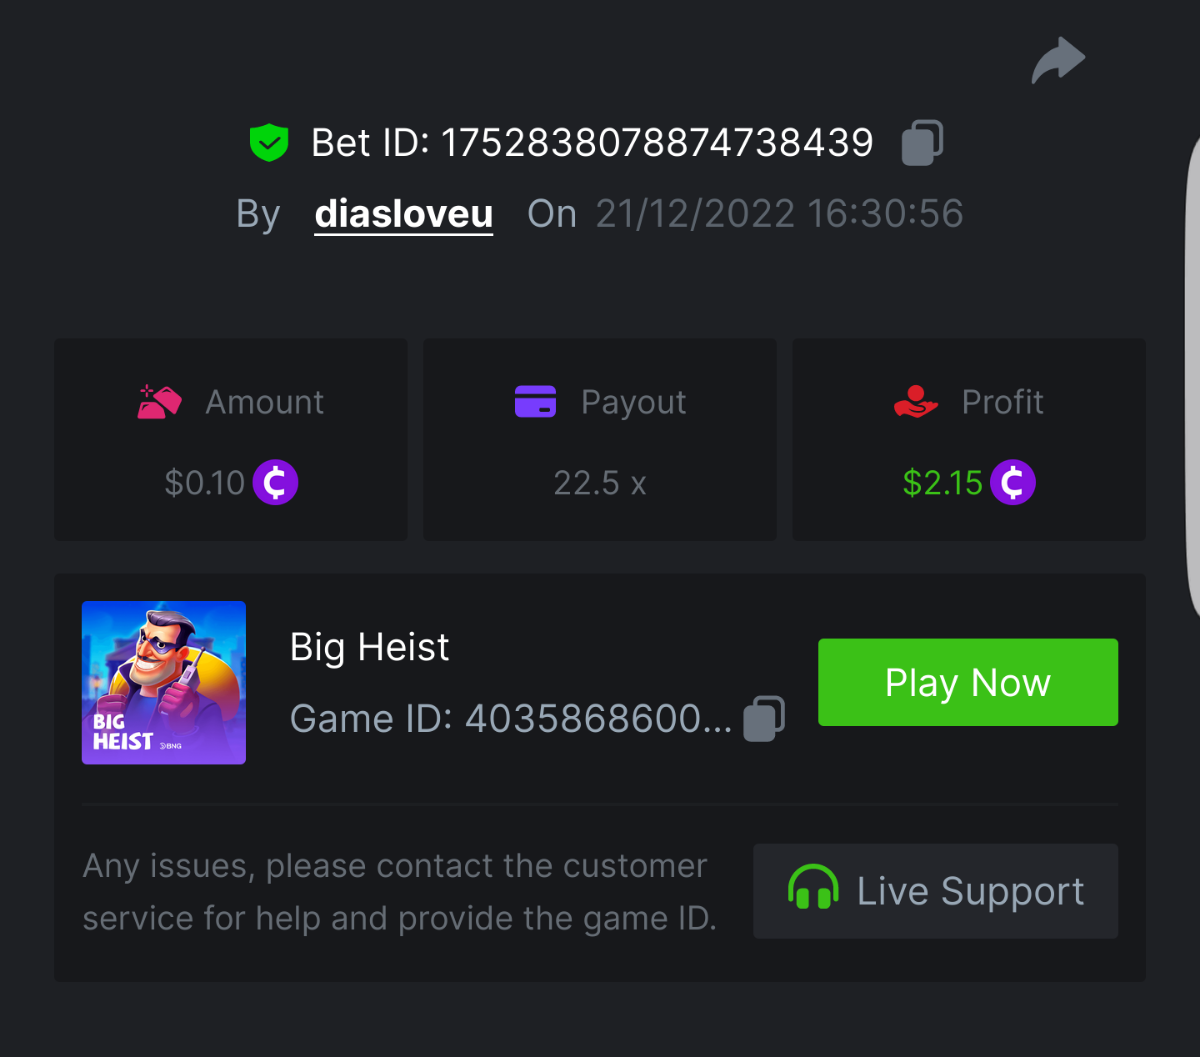
Task: Click the 22.5 x payout value
Action: pyautogui.click(x=600, y=484)
